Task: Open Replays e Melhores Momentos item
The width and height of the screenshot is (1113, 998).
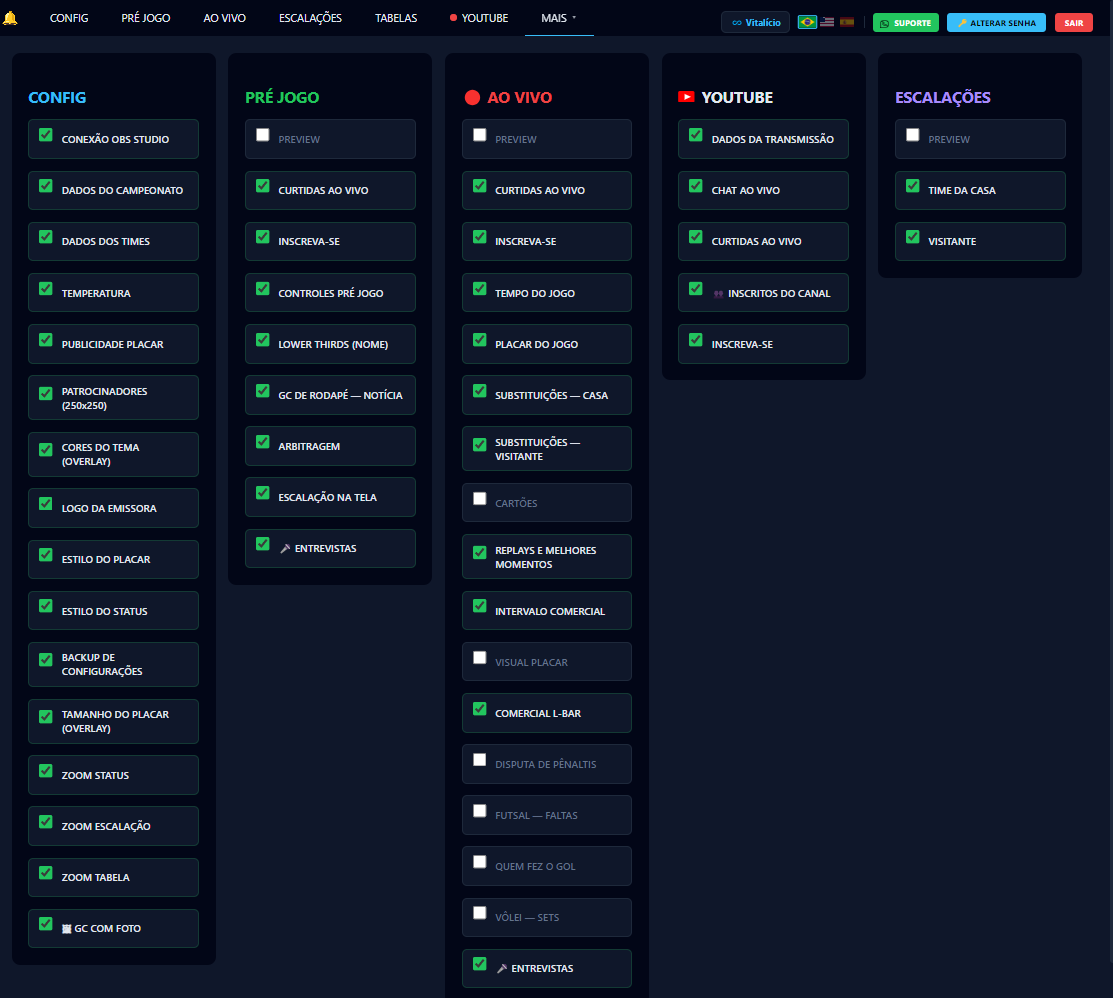Action: [x=547, y=556]
